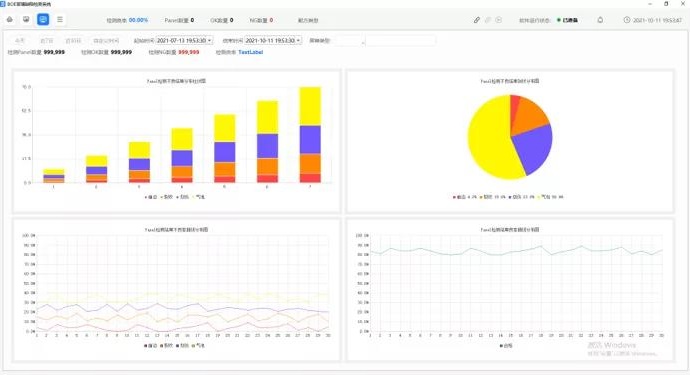Click the empty text field after the combo box
Screen dimensions: 690x375
coord(400,40)
